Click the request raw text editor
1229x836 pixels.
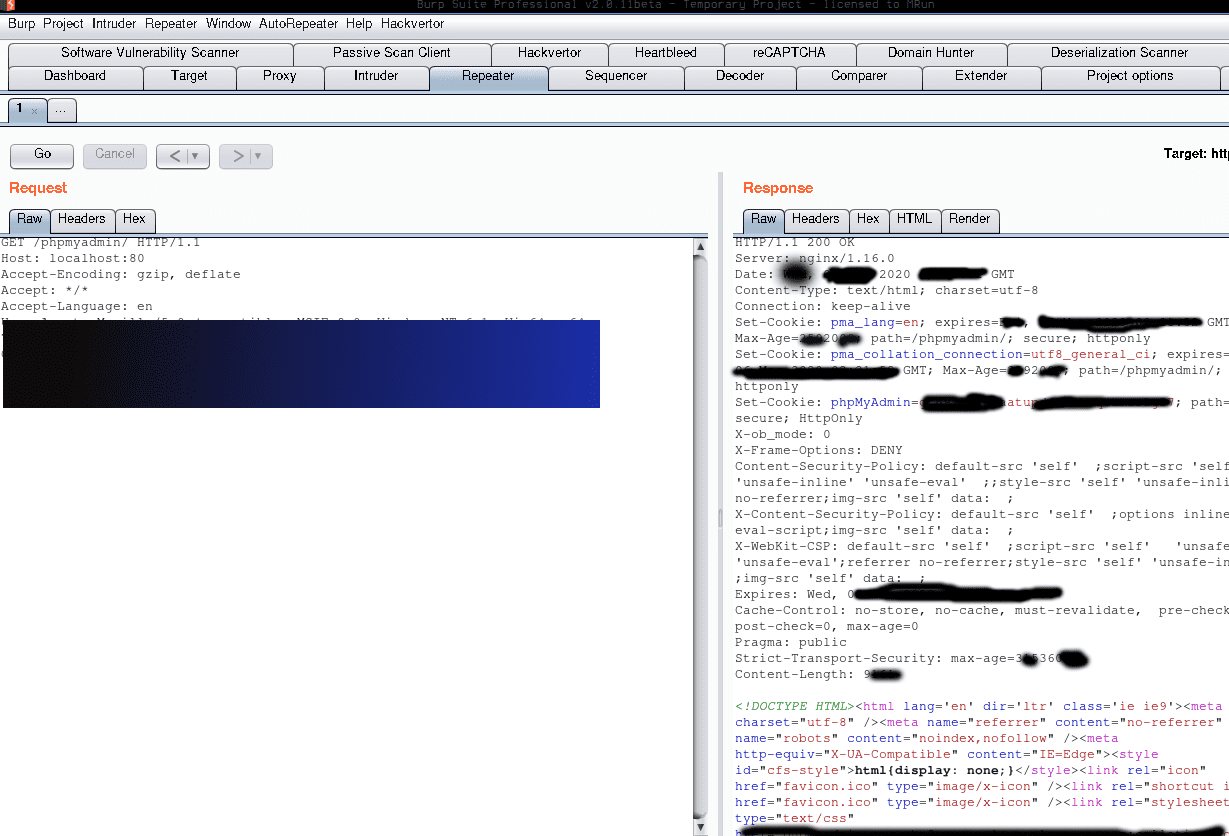click(x=346, y=536)
